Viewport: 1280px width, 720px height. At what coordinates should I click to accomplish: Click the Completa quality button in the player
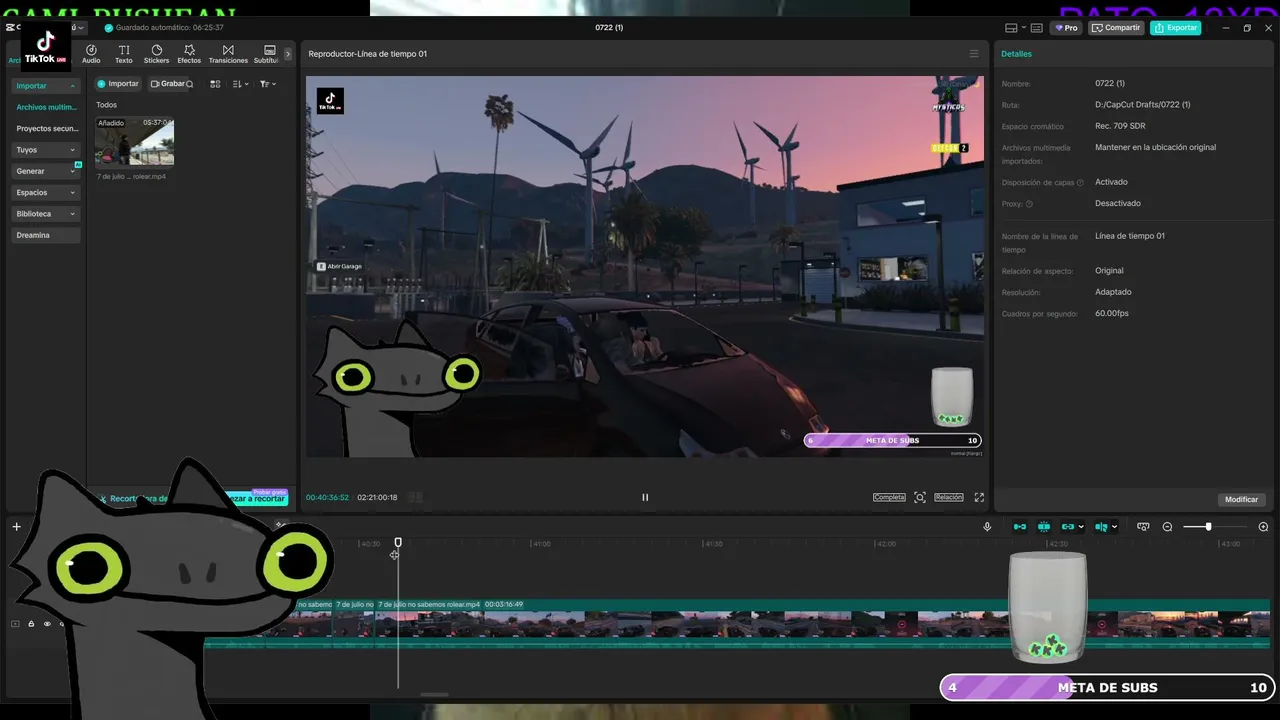pyautogui.click(x=889, y=497)
